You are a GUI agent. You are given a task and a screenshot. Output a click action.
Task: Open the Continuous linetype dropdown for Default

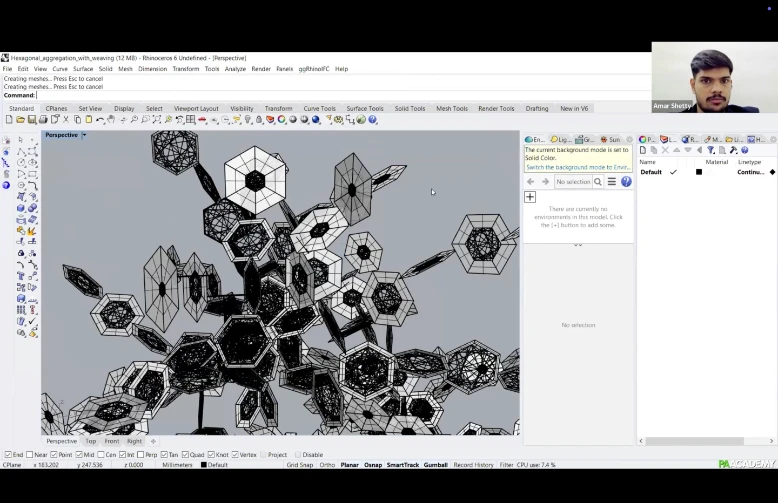pyautogui.click(x=753, y=172)
